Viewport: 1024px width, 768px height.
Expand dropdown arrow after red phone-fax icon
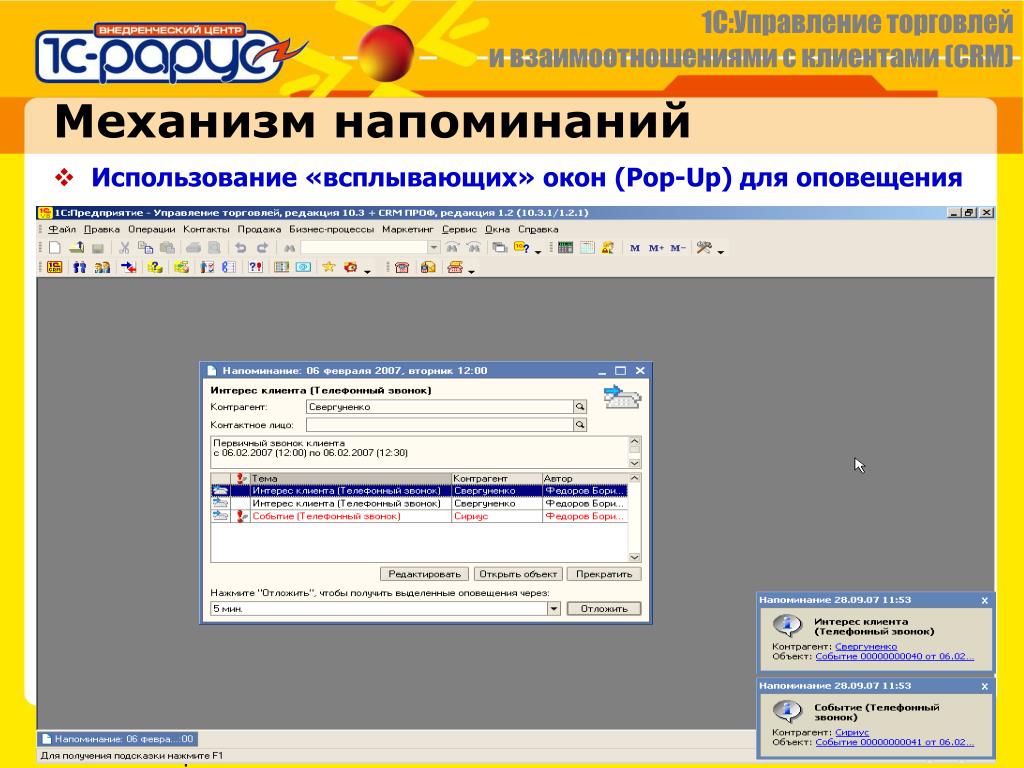471,271
